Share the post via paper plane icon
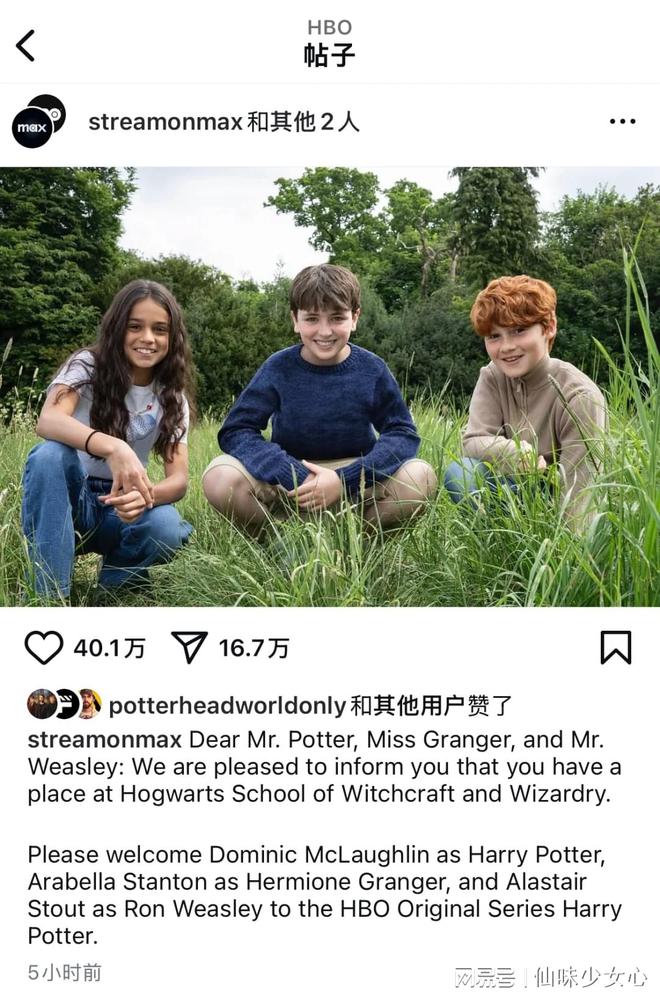This screenshot has height=998, width=660. [x=189, y=647]
